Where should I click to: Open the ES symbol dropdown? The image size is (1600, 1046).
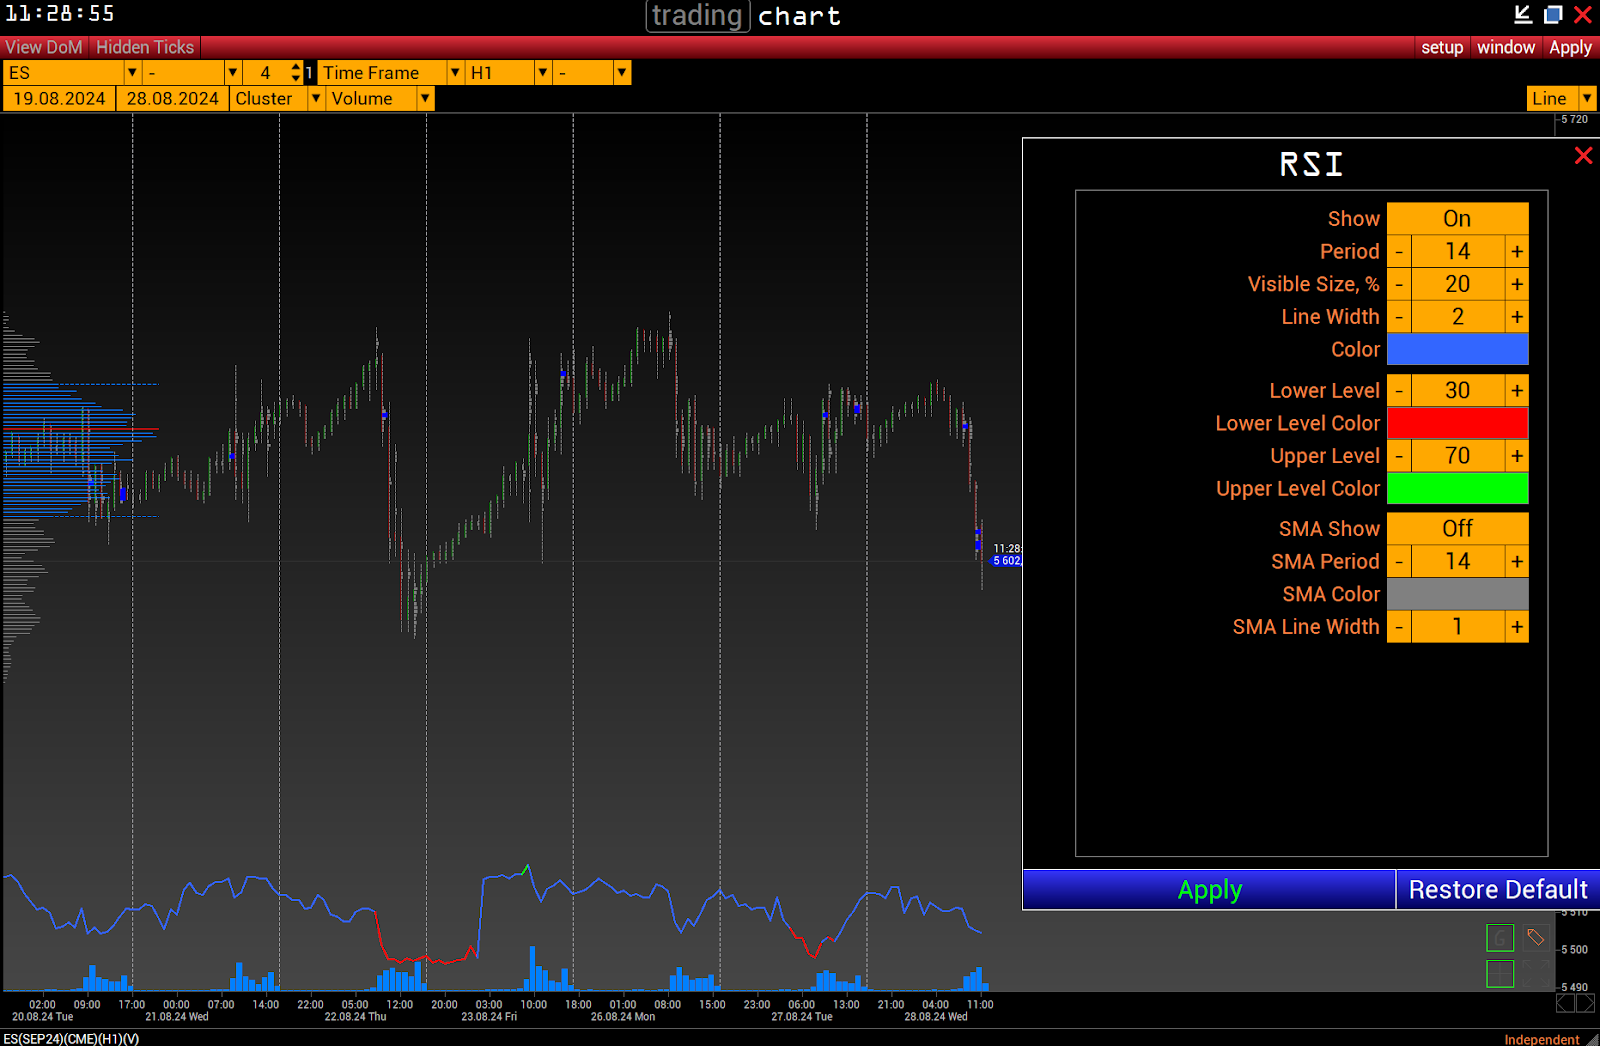tap(132, 73)
